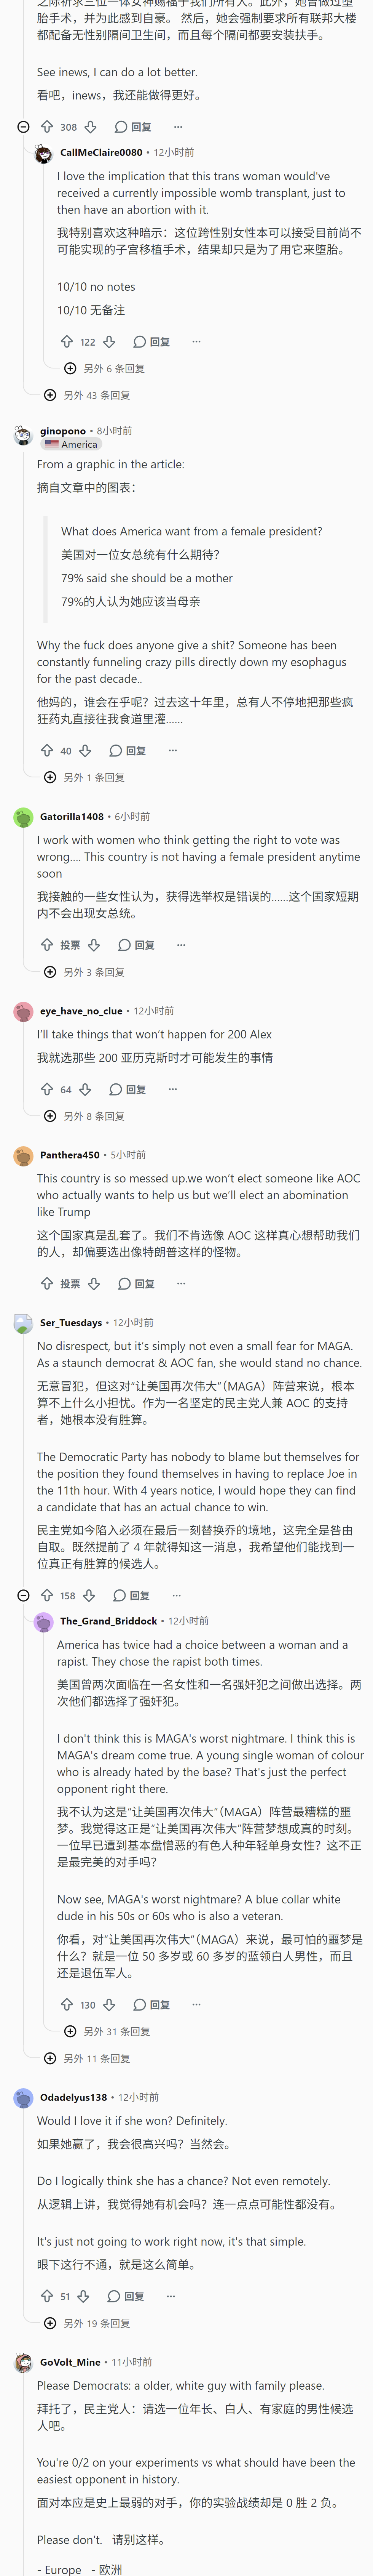The width and height of the screenshot is (373, 2576).
Task: Reply to ginopono's comment
Action: pos(128,750)
